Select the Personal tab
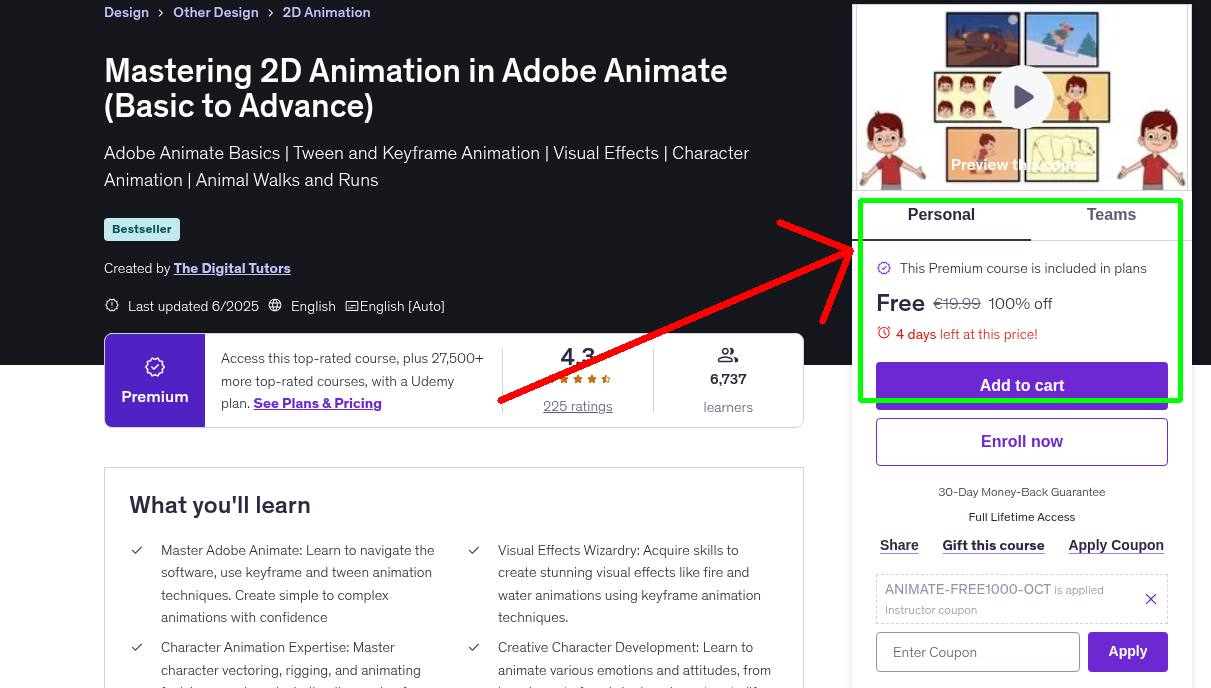 pyautogui.click(x=941, y=215)
